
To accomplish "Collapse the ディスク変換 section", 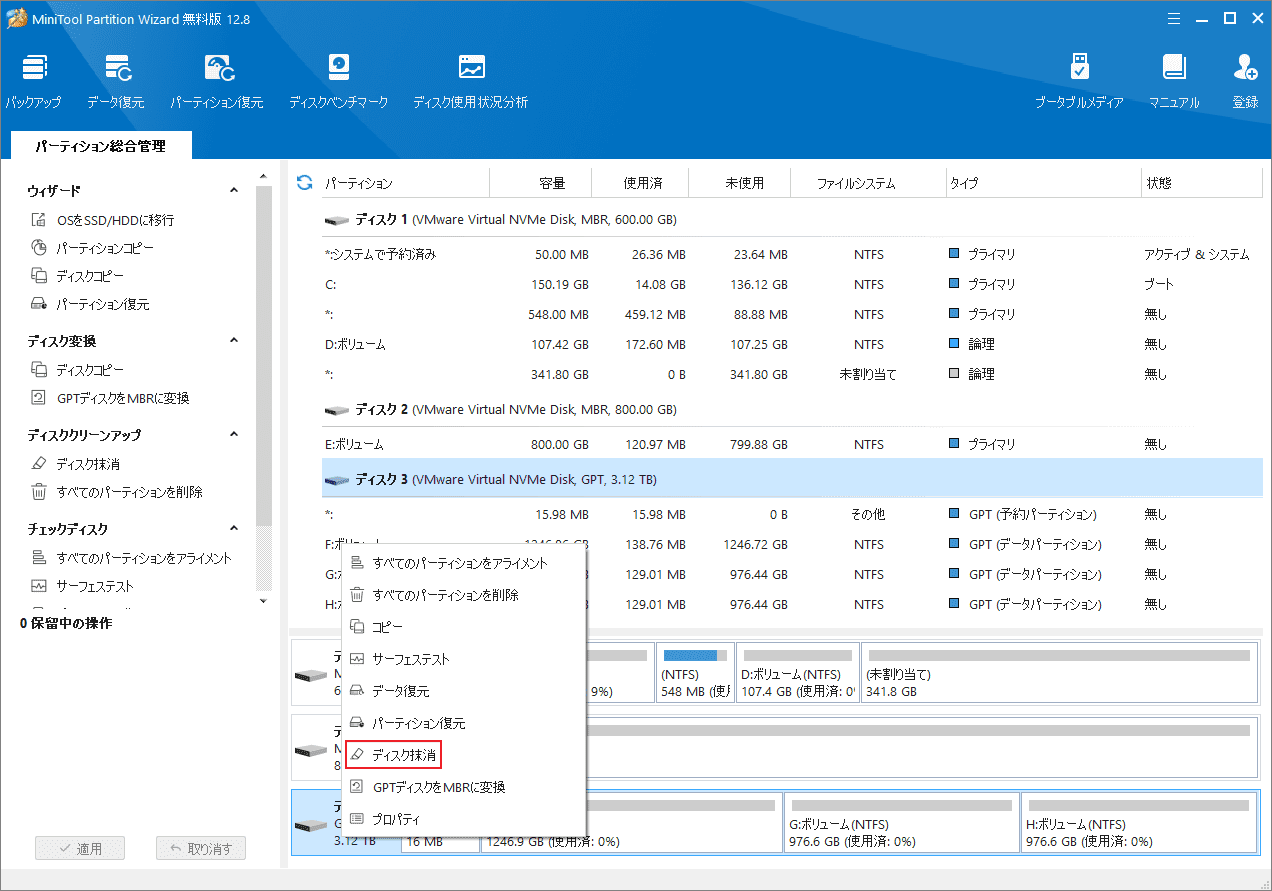I will [x=233, y=339].
